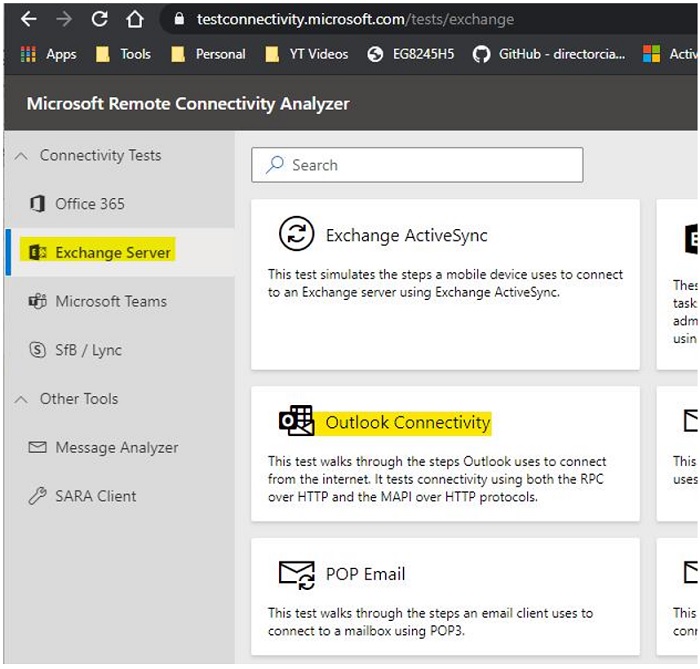Open the browser home page icon
Screen dimensions: 700x669
[x=134, y=19]
